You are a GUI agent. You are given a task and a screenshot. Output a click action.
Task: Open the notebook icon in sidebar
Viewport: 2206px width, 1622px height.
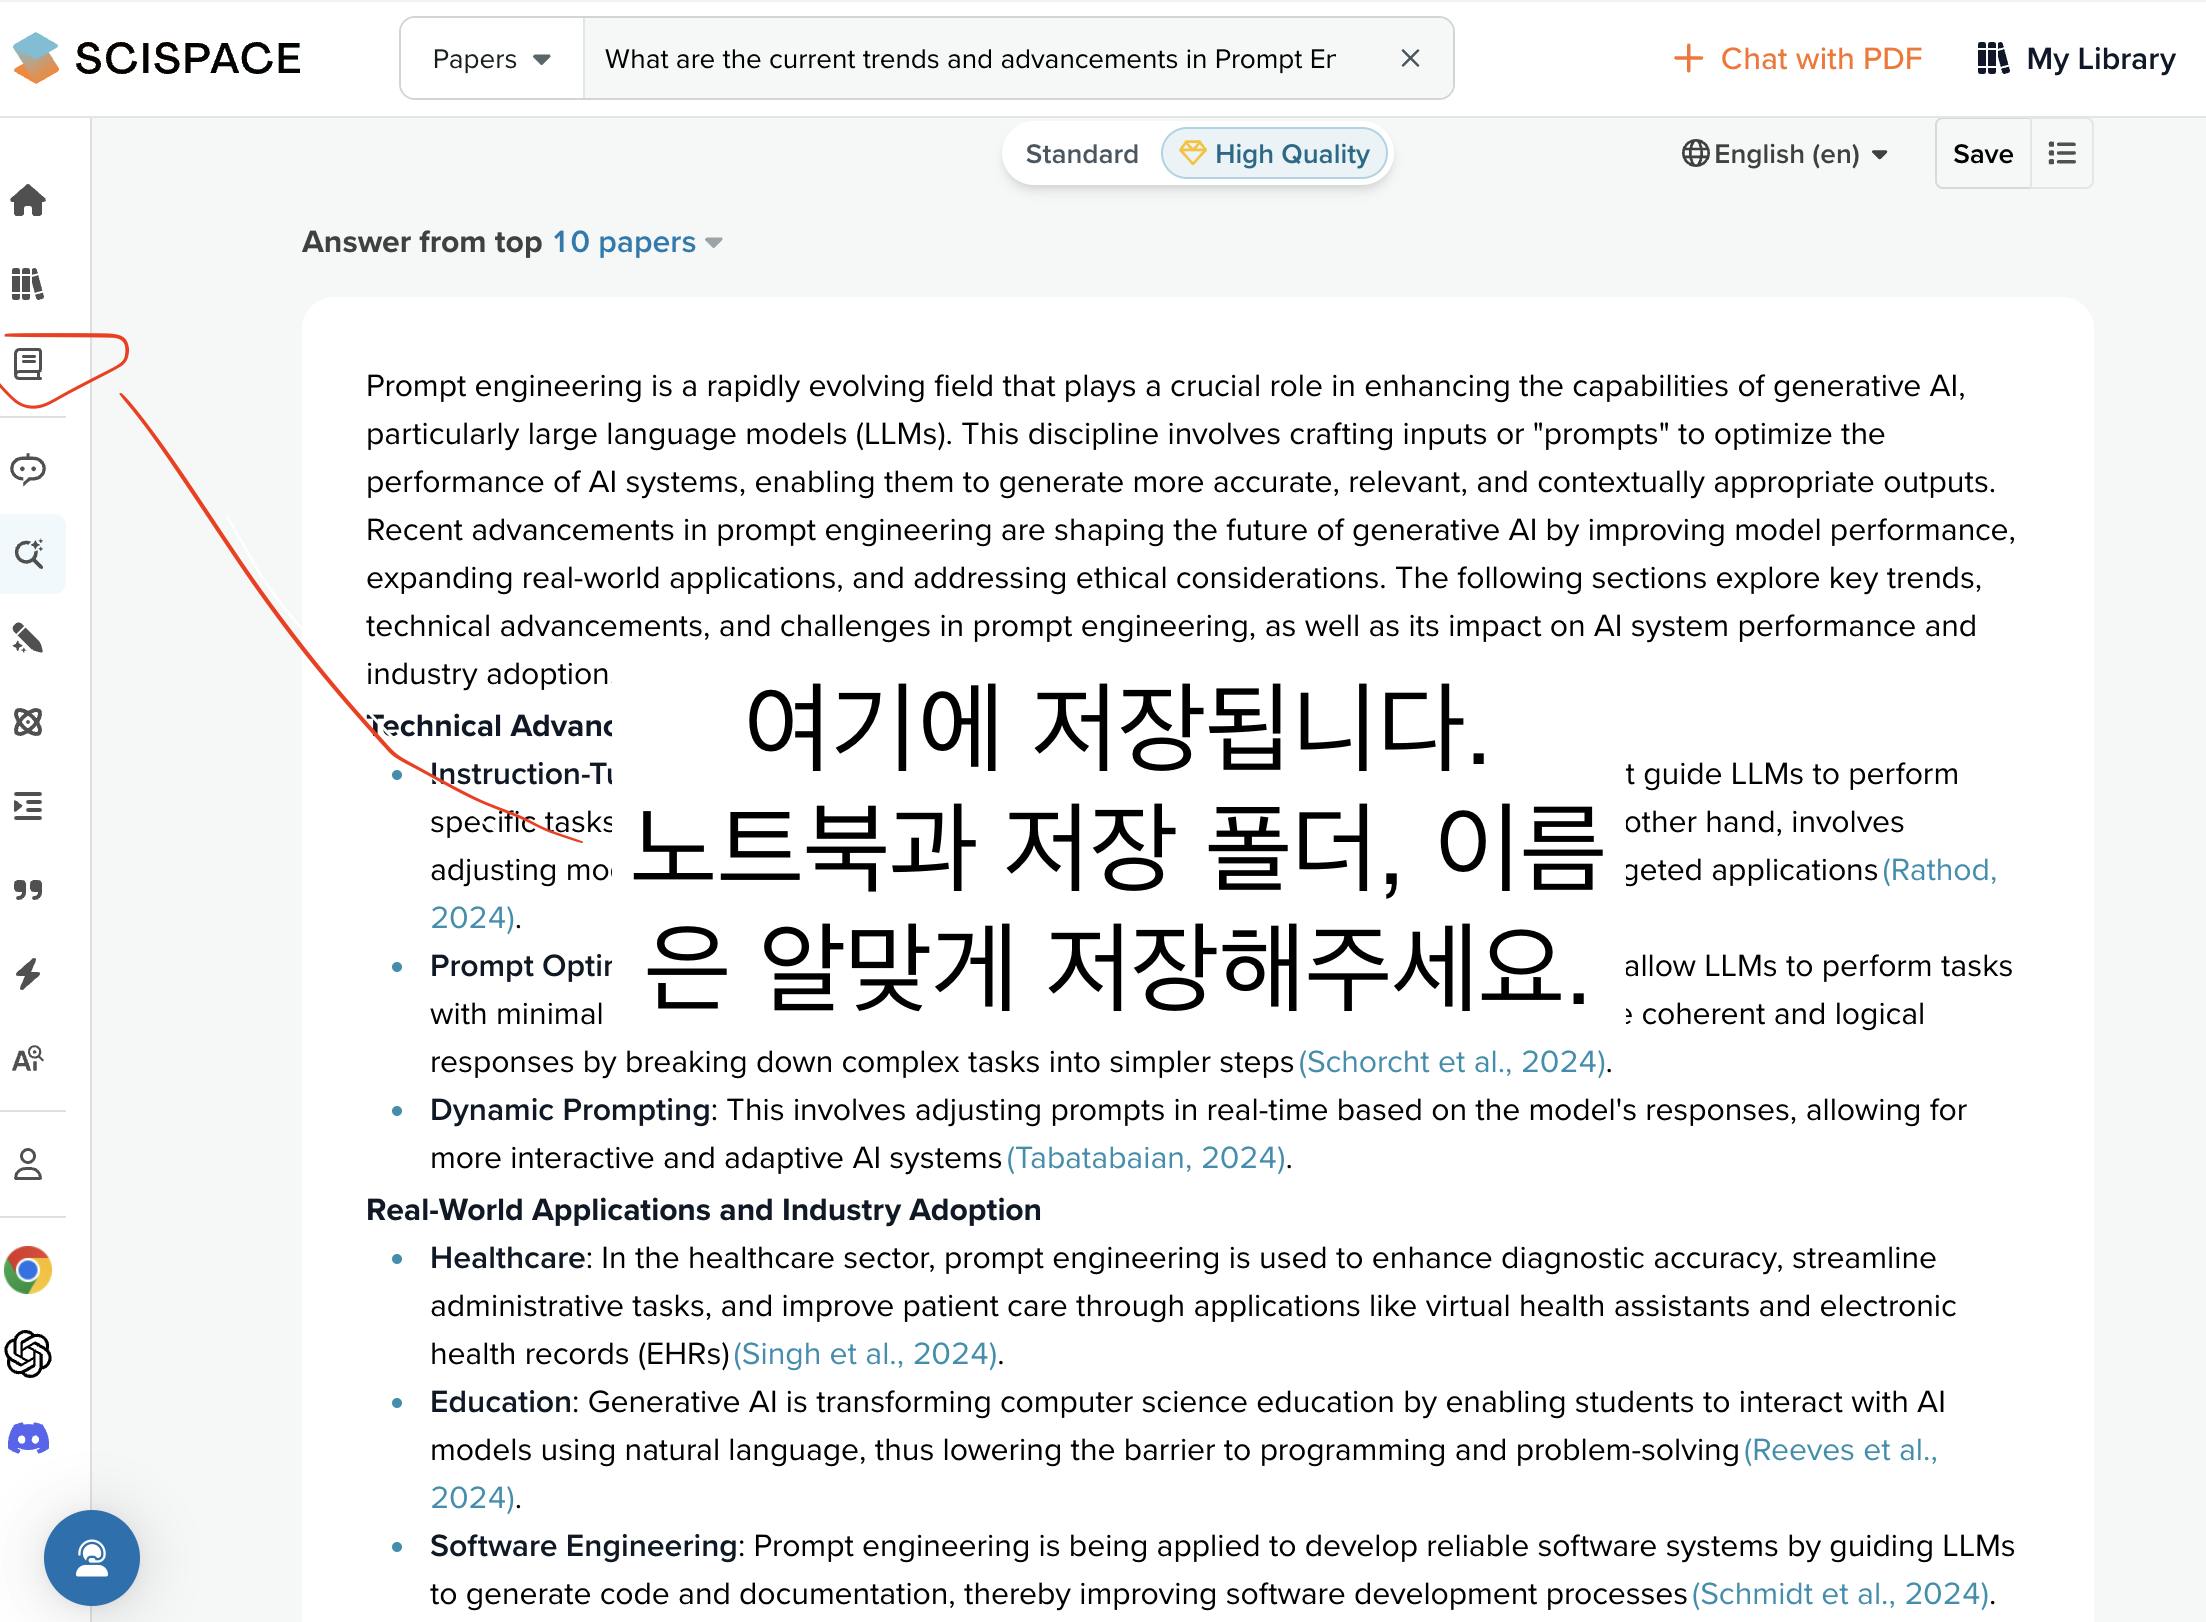pos(28,364)
